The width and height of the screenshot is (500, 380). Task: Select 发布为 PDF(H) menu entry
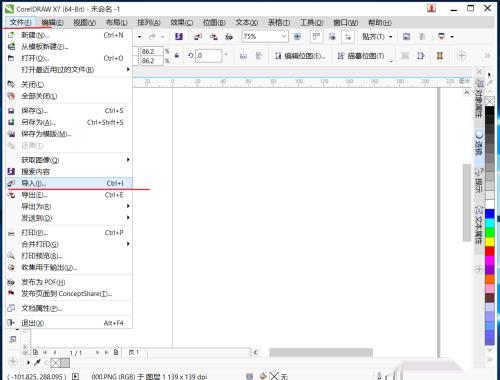coord(69,282)
